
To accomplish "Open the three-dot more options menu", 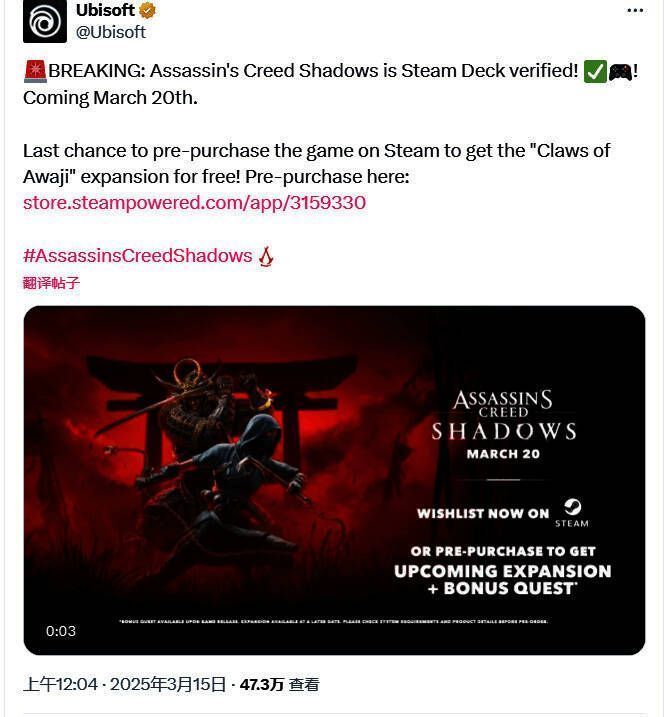I will tap(635, 11).
